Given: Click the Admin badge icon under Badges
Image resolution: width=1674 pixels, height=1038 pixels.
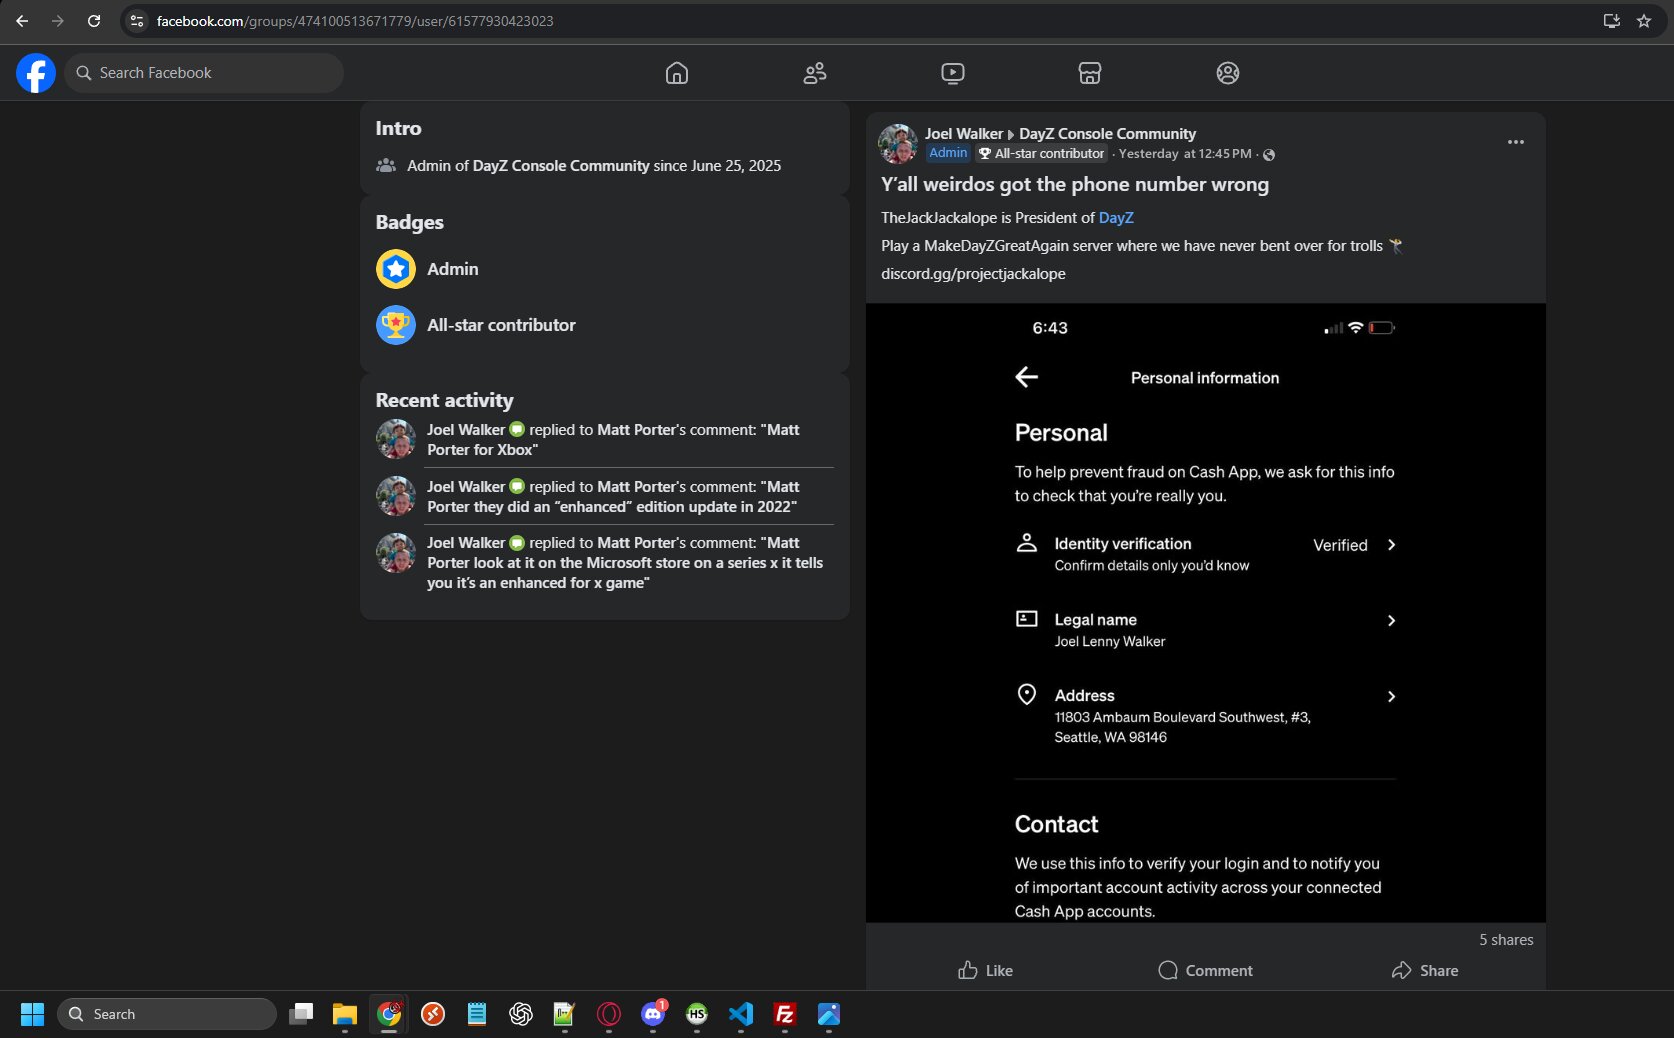Looking at the screenshot, I should tap(396, 269).
